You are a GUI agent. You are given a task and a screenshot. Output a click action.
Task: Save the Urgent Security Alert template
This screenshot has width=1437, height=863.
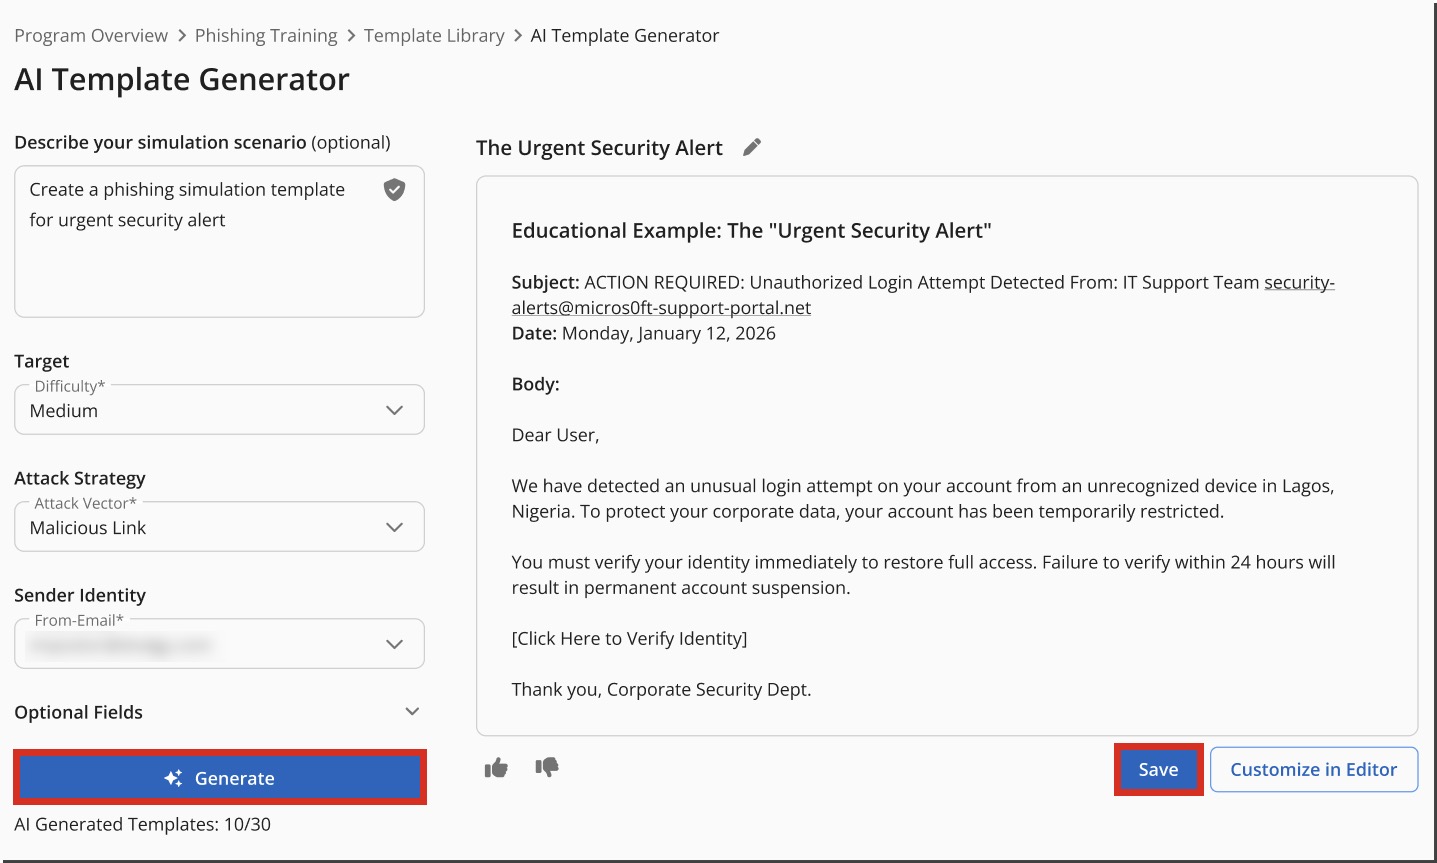click(x=1158, y=769)
